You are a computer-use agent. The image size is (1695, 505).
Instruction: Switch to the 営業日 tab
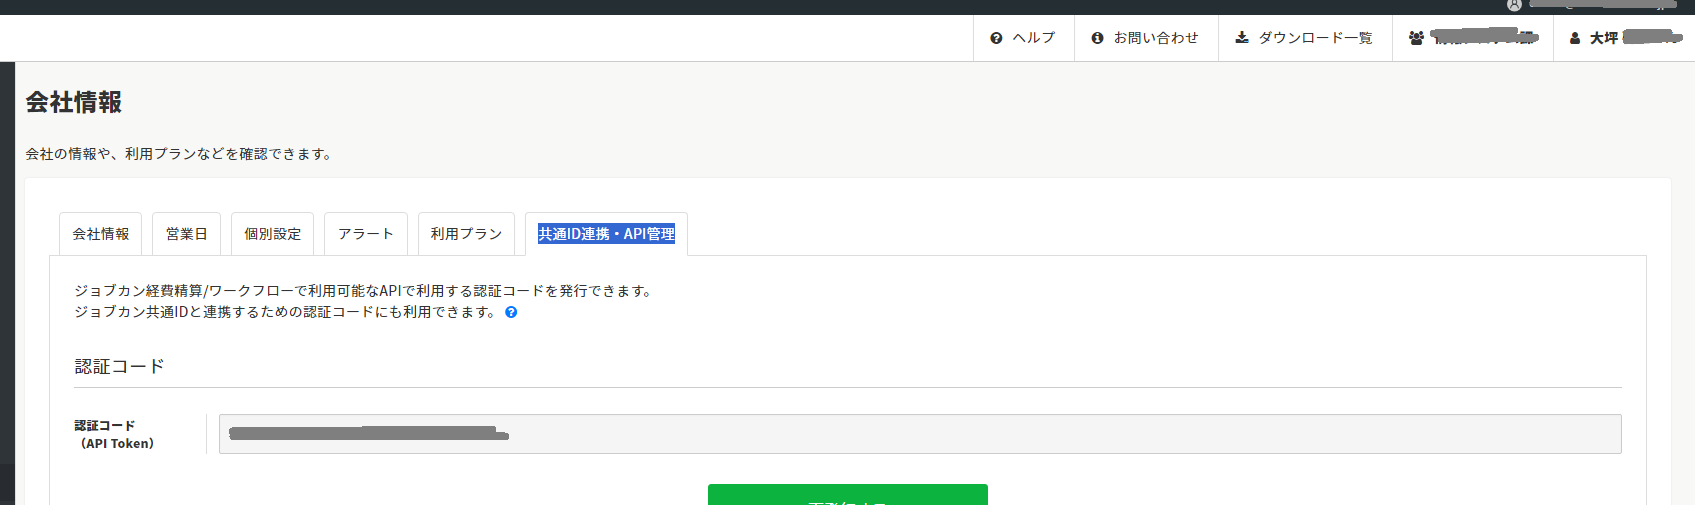(x=186, y=234)
